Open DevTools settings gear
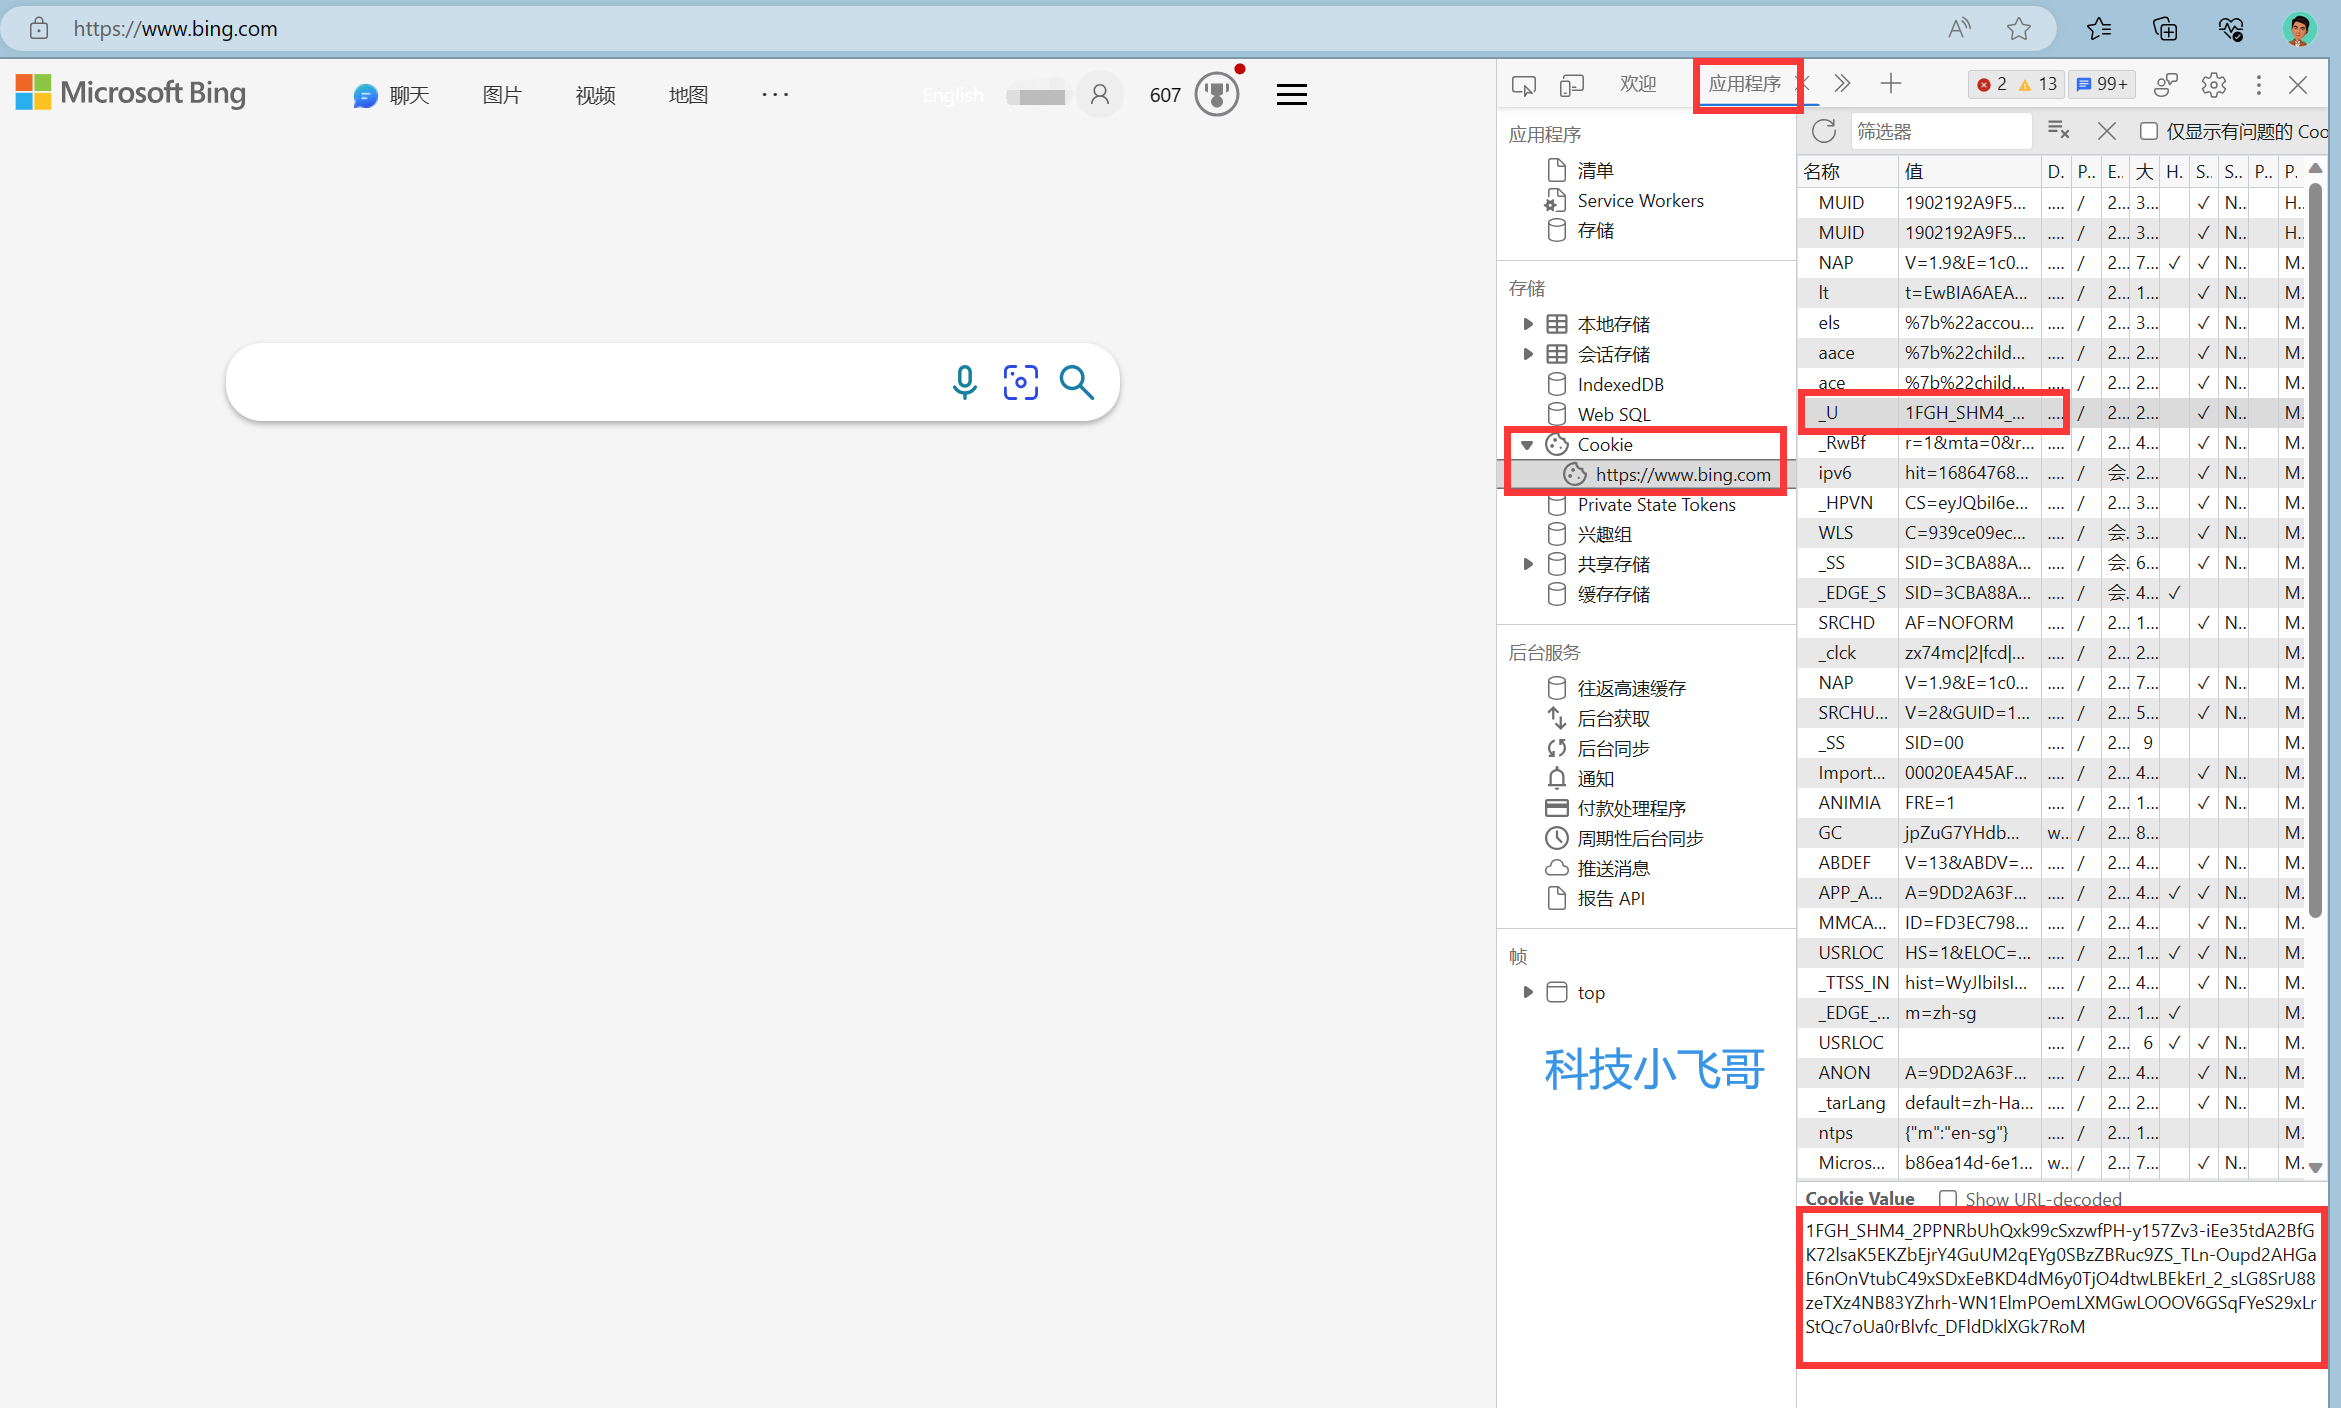 tap(2213, 85)
